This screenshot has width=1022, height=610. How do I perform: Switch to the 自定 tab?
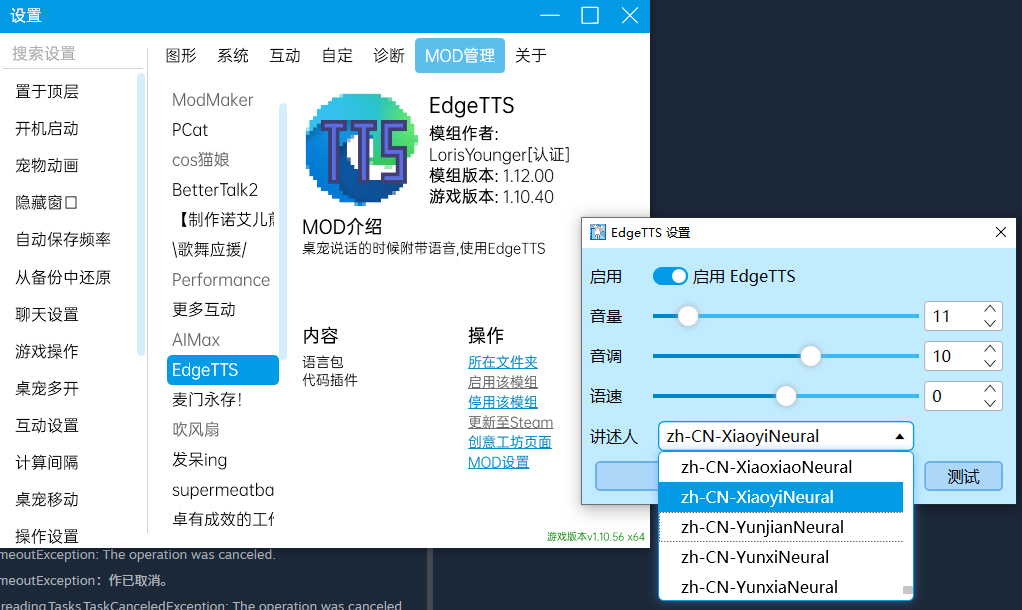(x=337, y=55)
